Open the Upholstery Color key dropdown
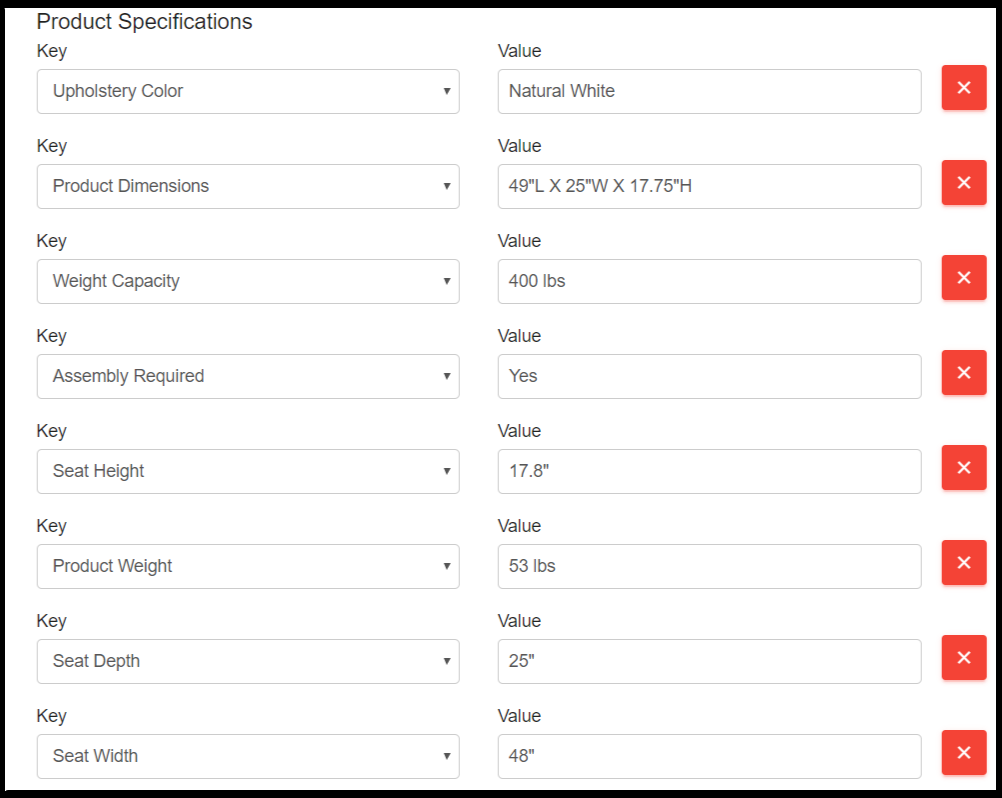 (x=248, y=91)
